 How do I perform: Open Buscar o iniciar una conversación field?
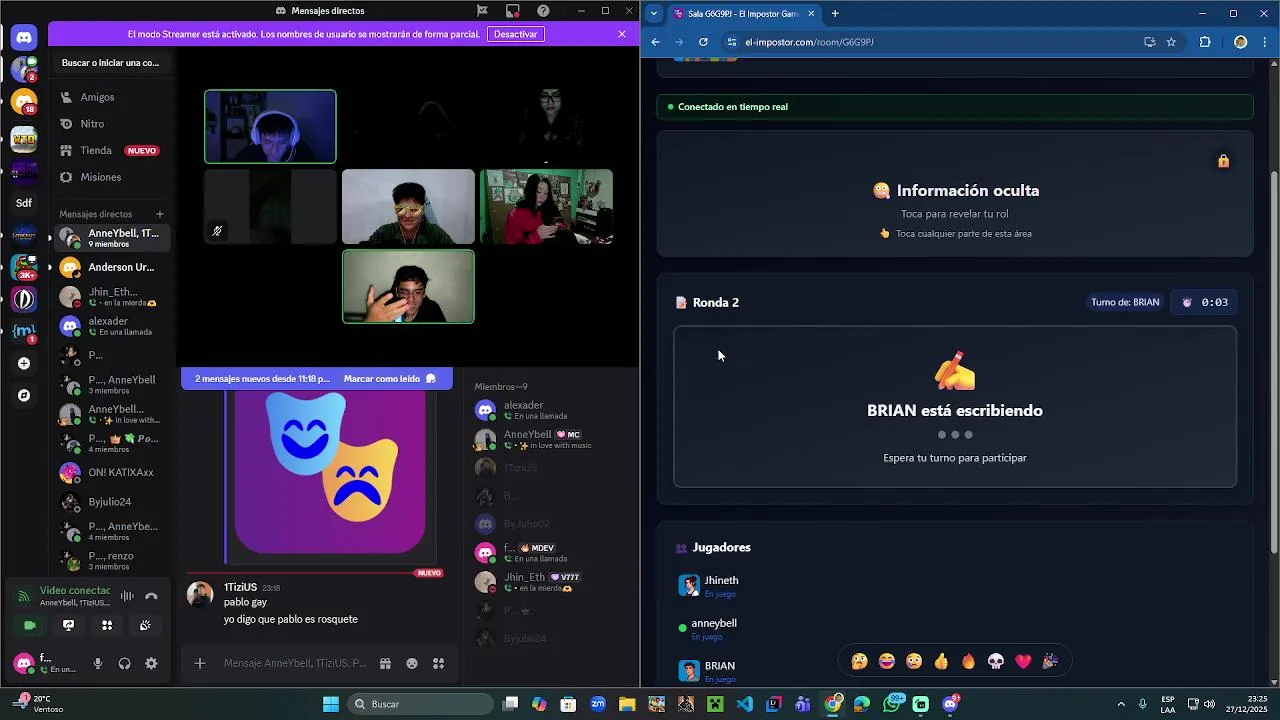tap(111, 63)
